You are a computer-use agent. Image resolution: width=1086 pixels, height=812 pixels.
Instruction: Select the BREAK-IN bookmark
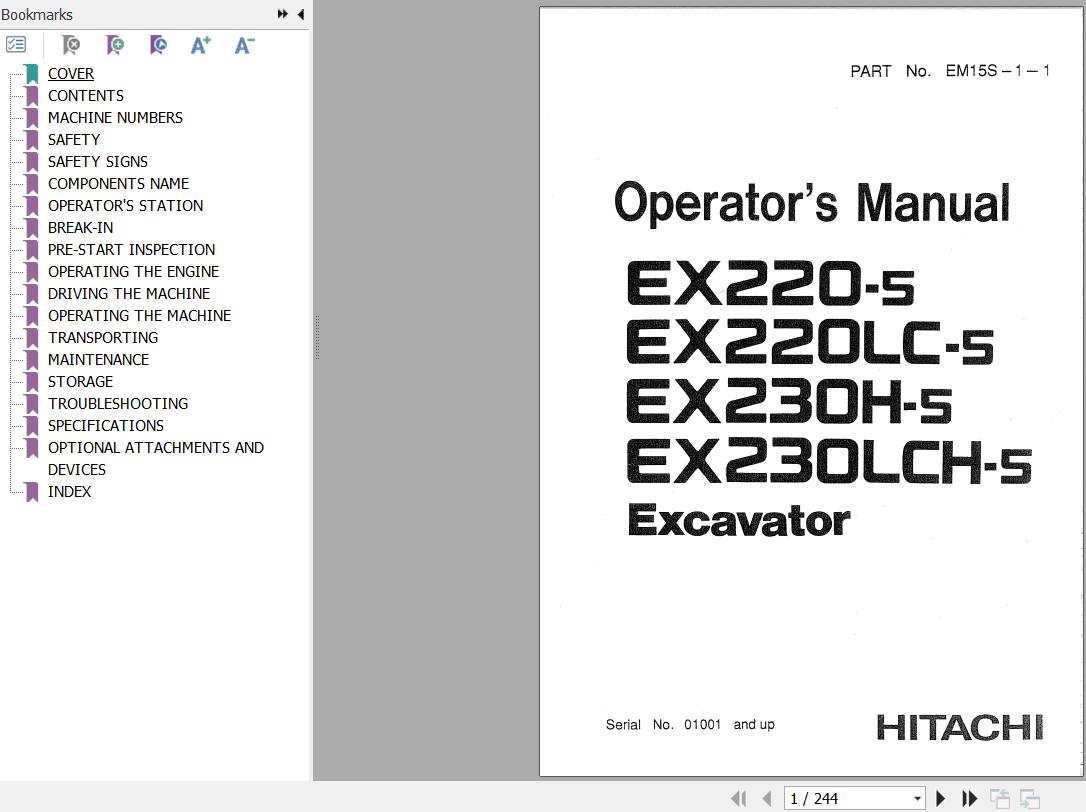(x=80, y=228)
